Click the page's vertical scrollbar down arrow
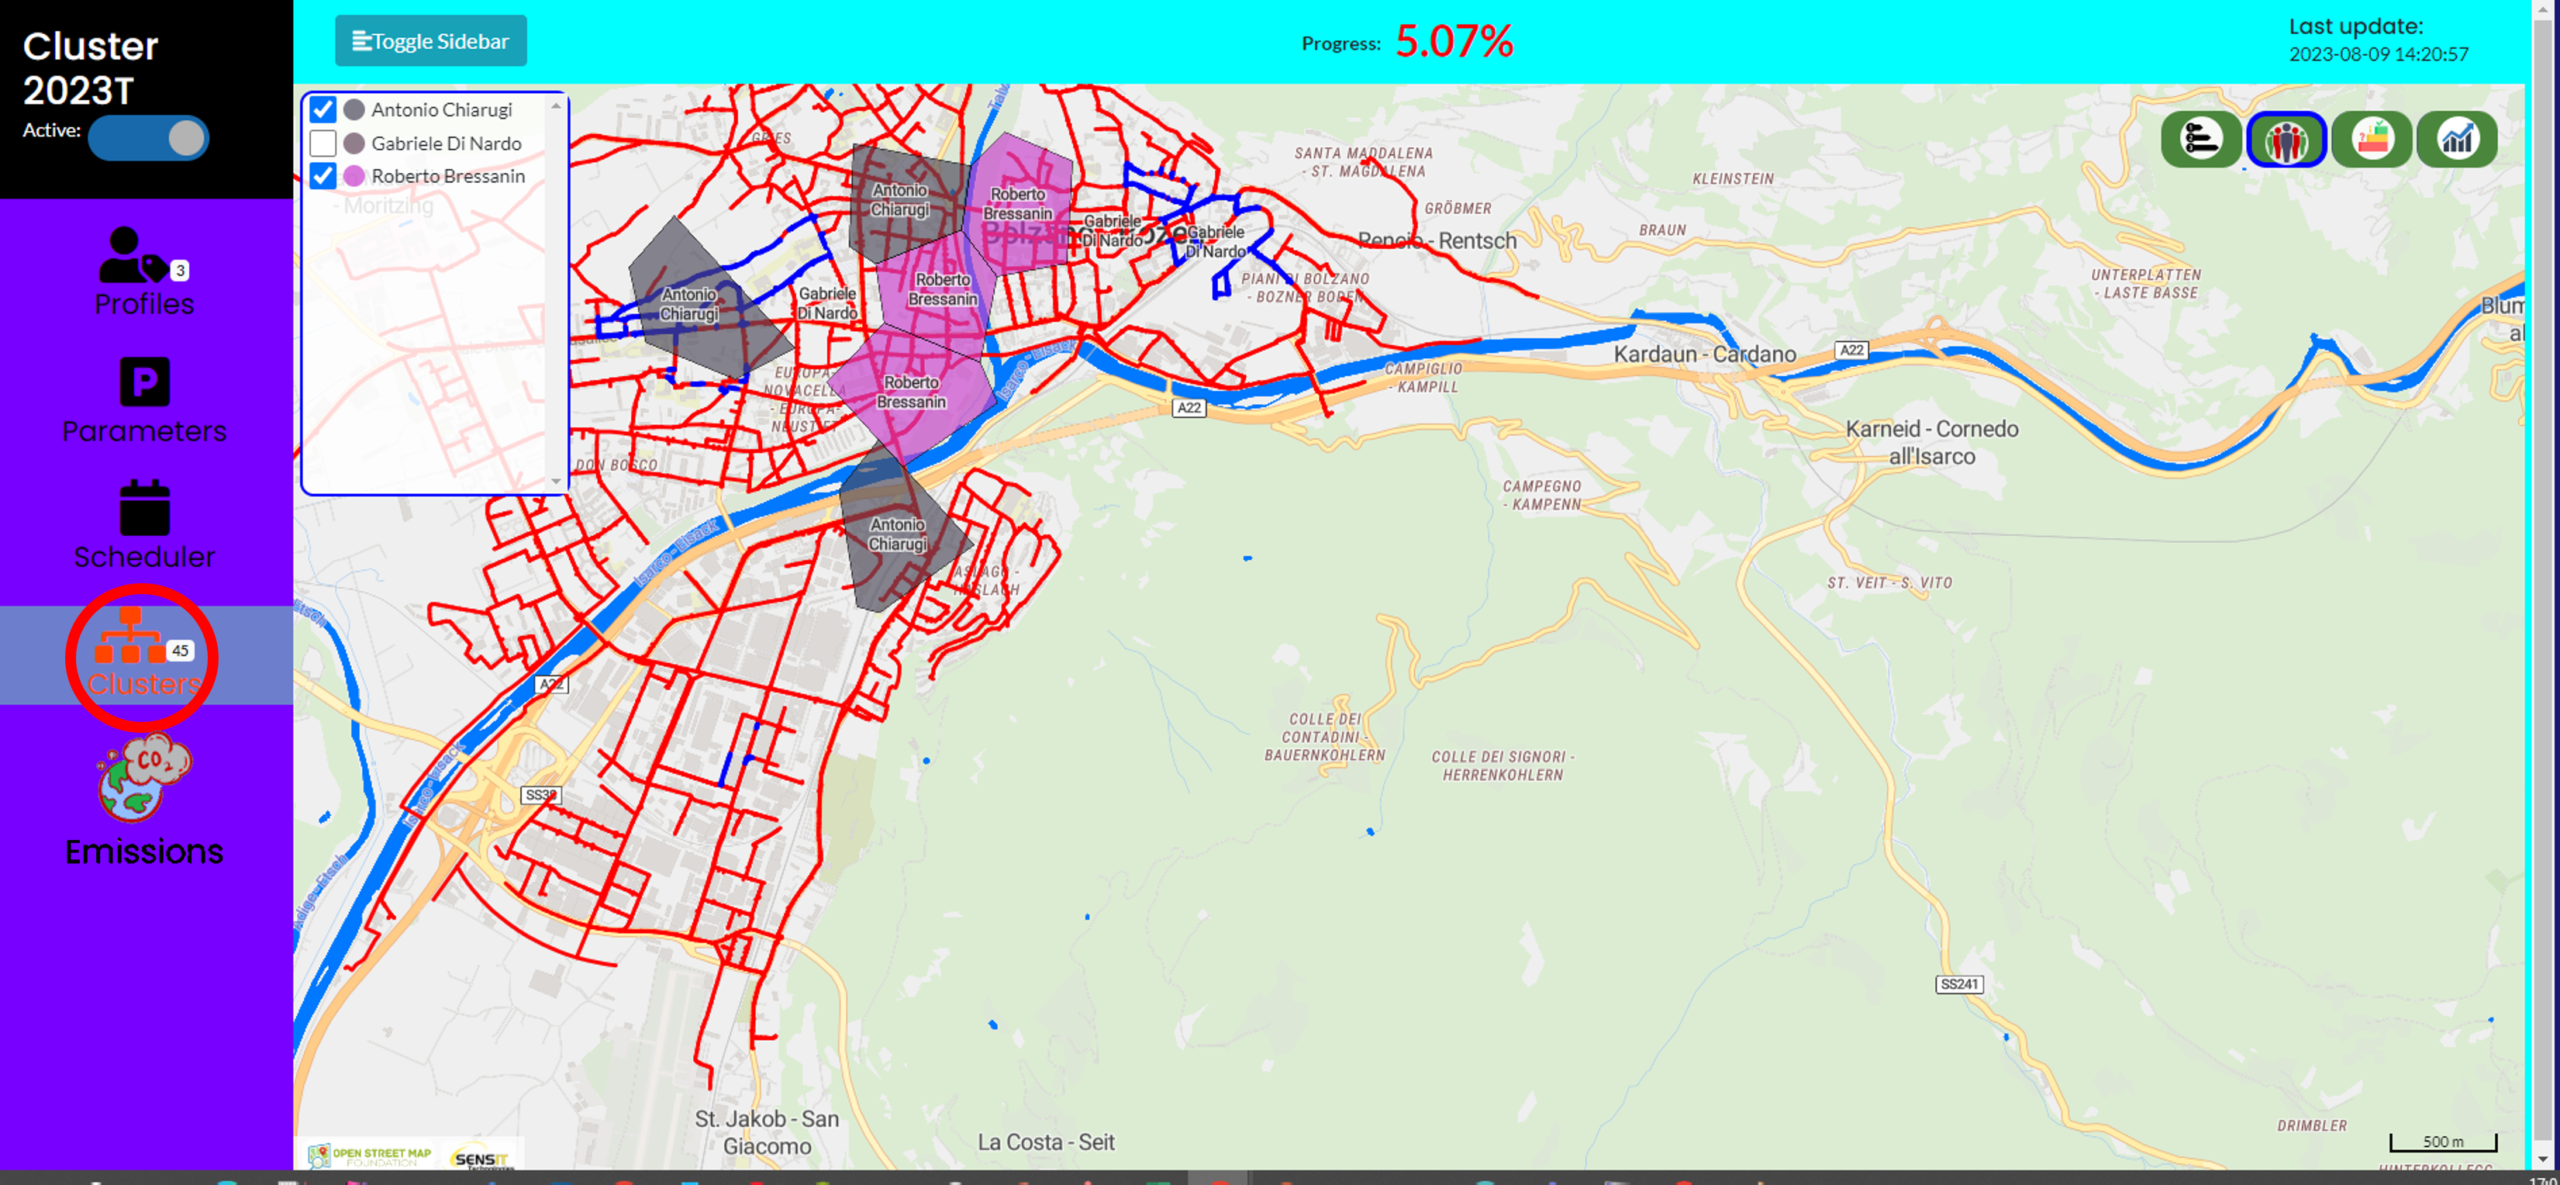This screenshot has height=1185, width=2560. tap(2543, 1159)
